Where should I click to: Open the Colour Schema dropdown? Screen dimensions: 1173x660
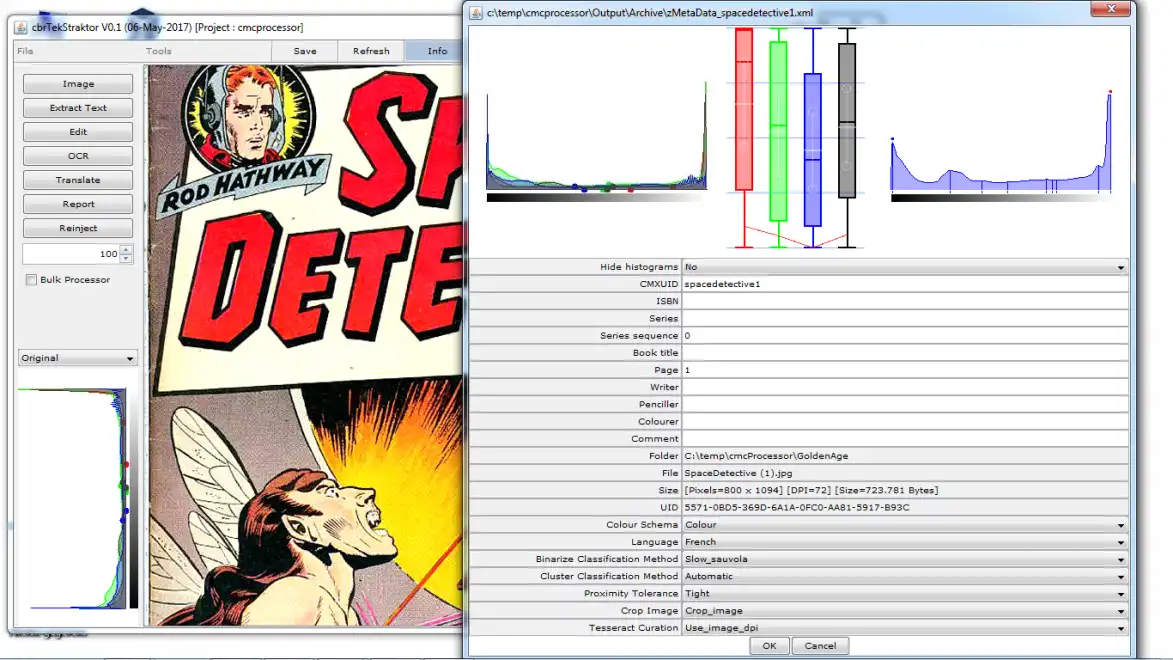point(904,525)
